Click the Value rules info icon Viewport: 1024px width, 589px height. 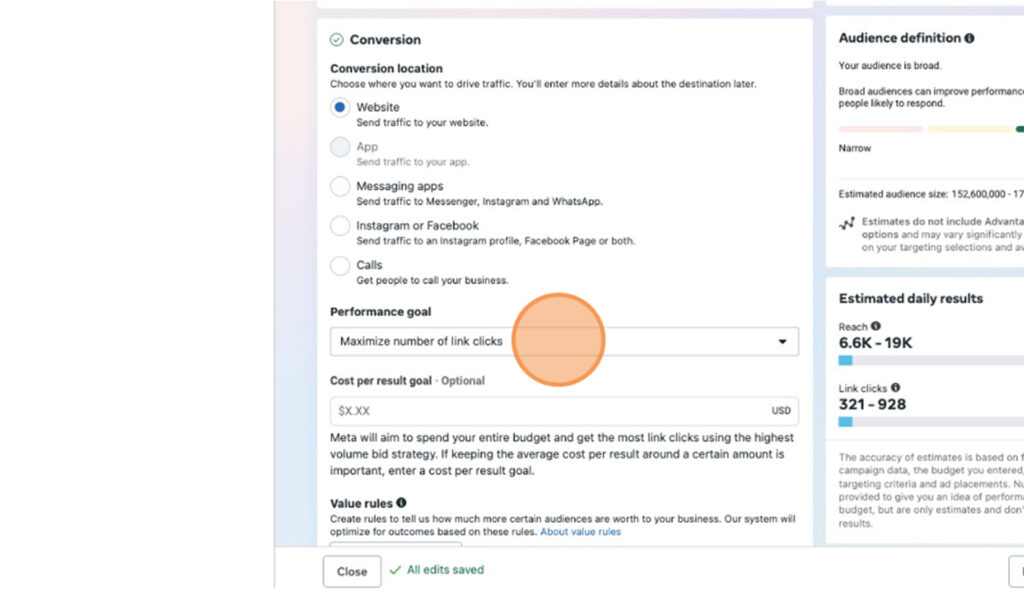coord(401,503)
